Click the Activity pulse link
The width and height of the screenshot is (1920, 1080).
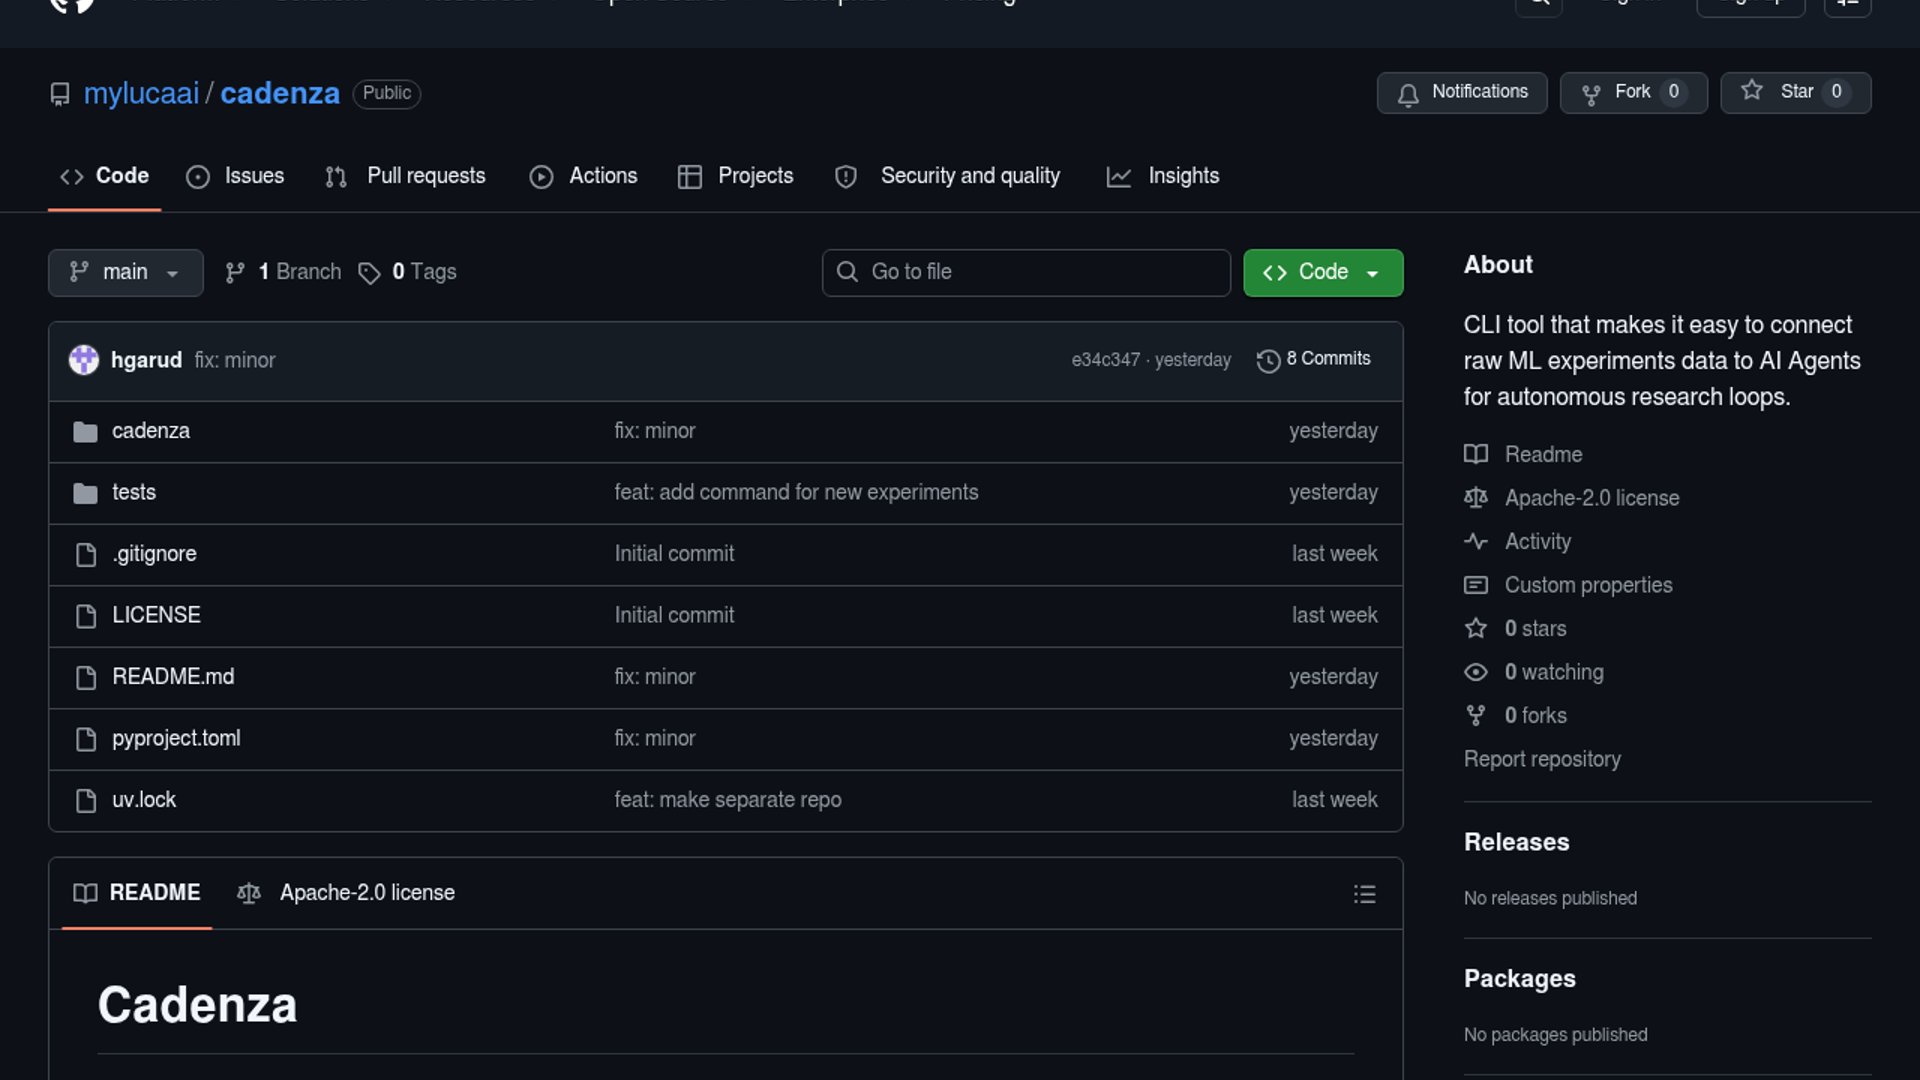[x=1537, y=542]
